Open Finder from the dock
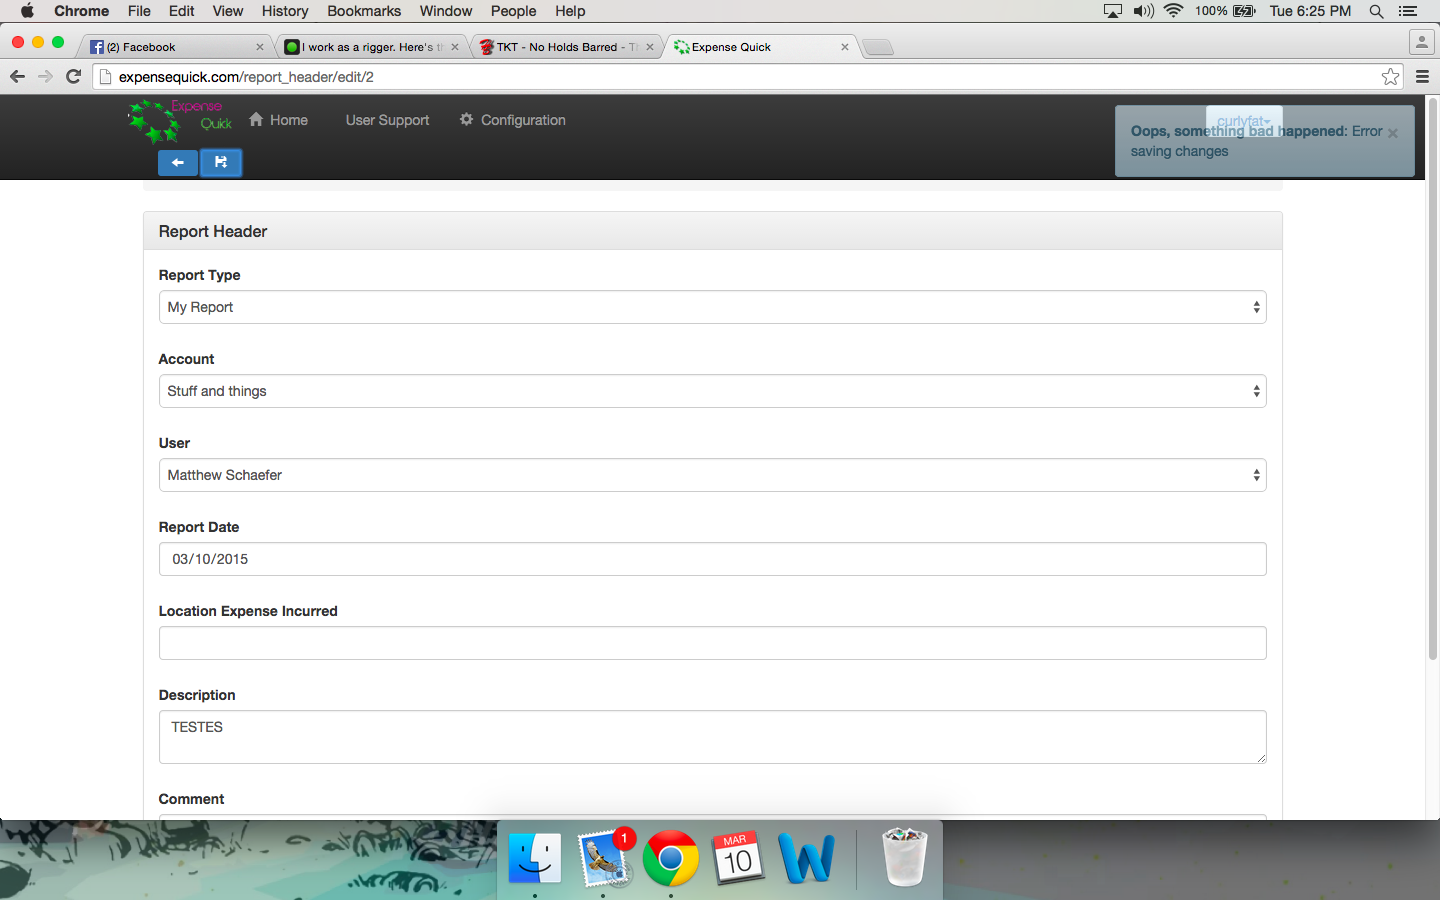Screen dimensions: 1440x900 coord(535,858)
